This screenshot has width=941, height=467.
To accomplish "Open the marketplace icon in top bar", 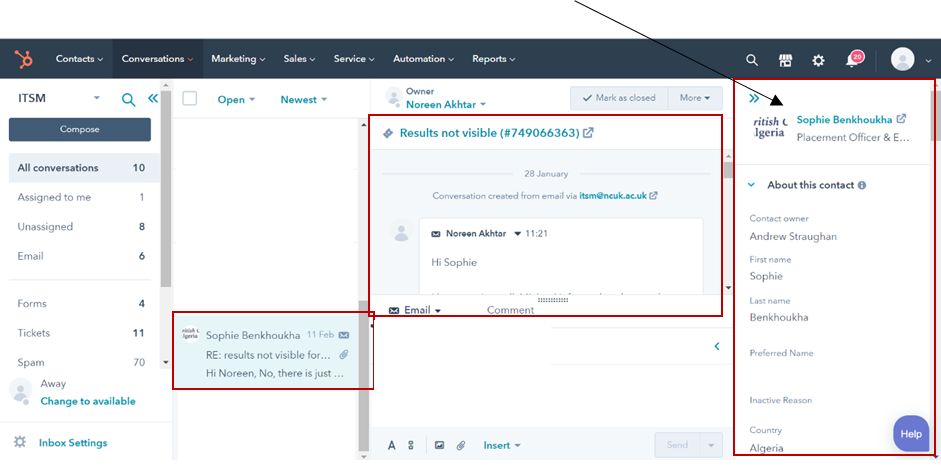I will pos(785,60).
